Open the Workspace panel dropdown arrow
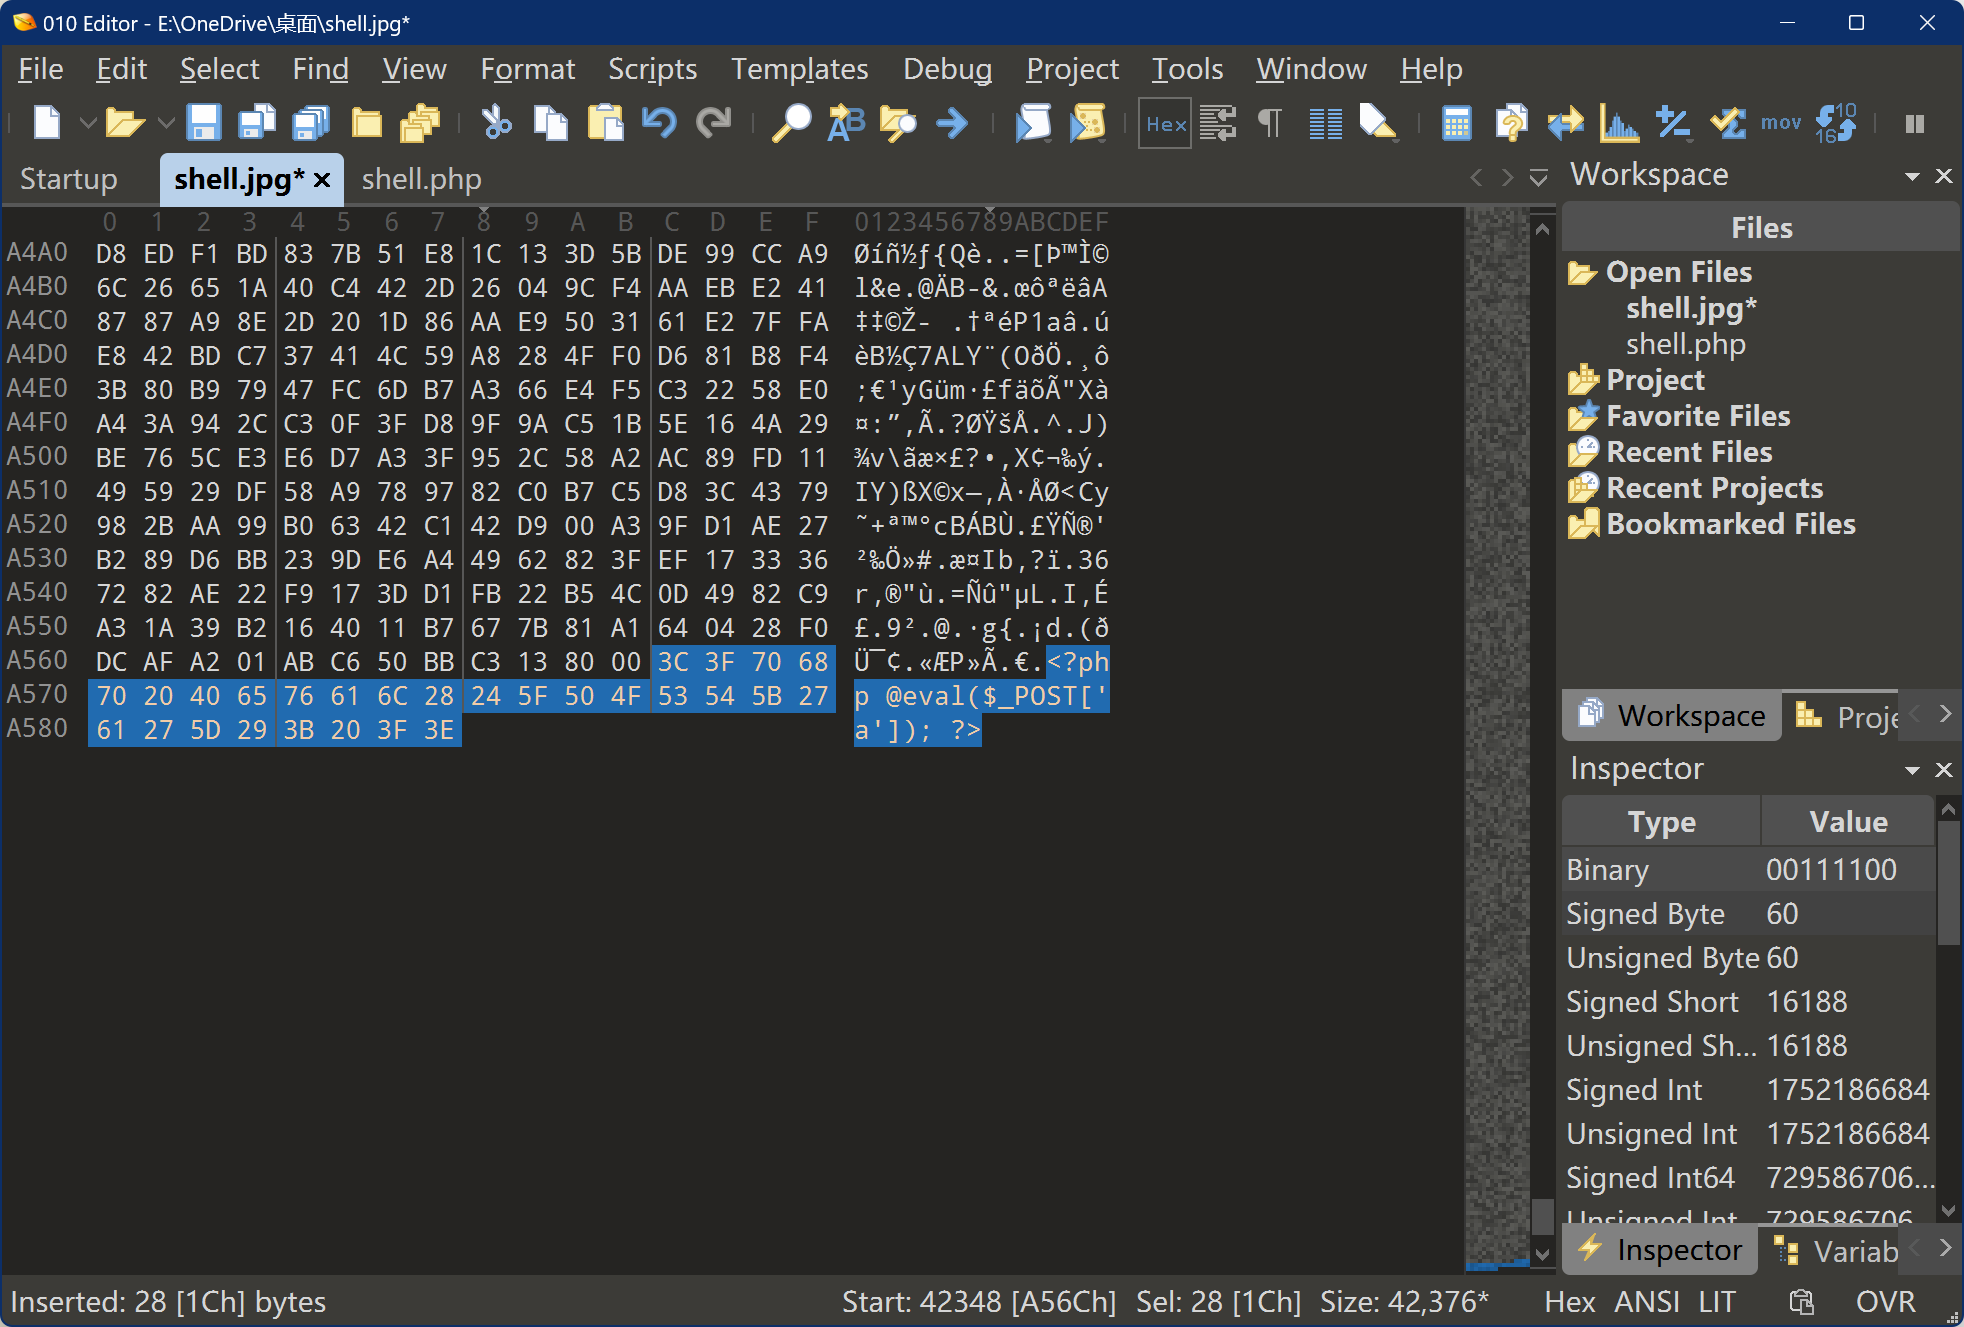This screenshot has height=1327, width=1964. pos(1912,176)
